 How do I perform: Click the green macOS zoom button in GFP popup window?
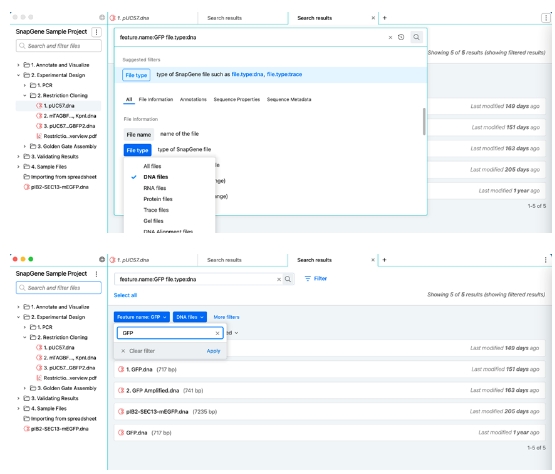[x=31, y=259]
